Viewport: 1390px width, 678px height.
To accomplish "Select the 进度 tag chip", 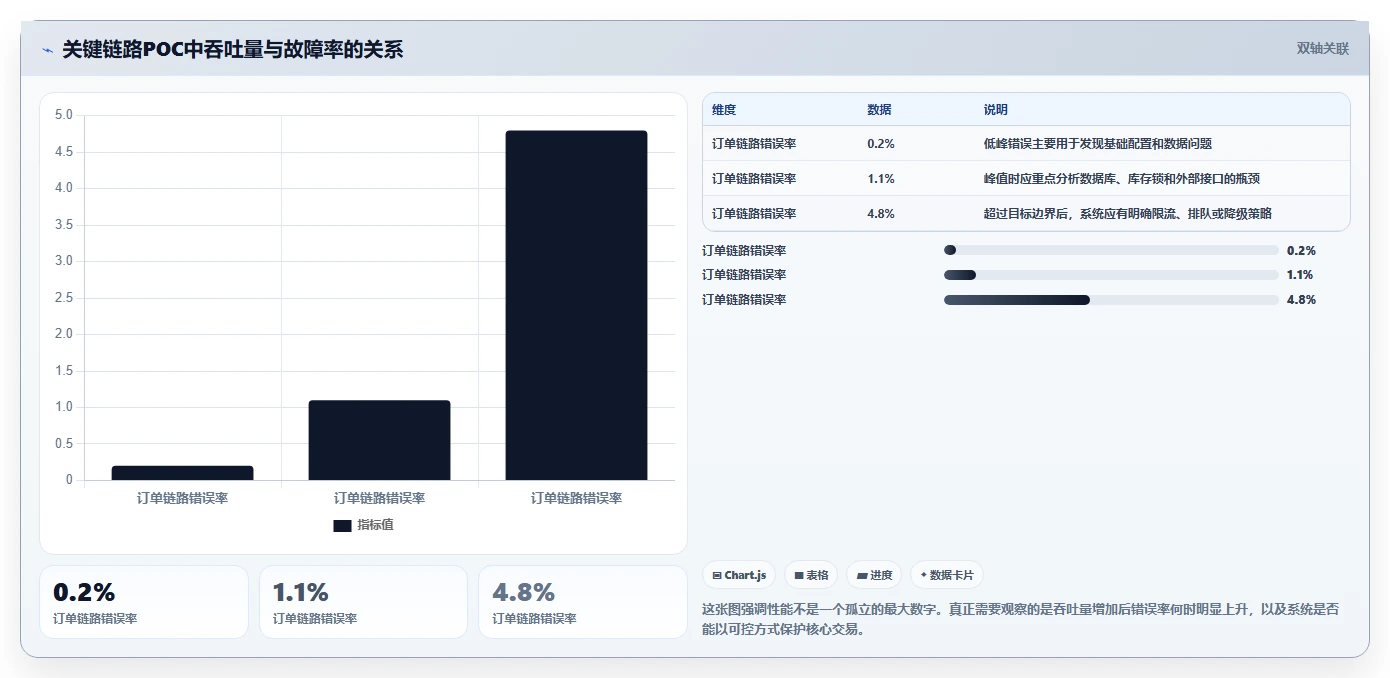I will tap(874, 575).
